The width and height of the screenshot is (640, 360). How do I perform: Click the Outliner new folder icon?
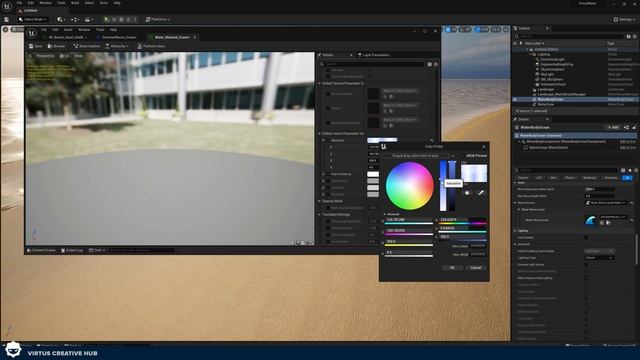coord(629,36)
